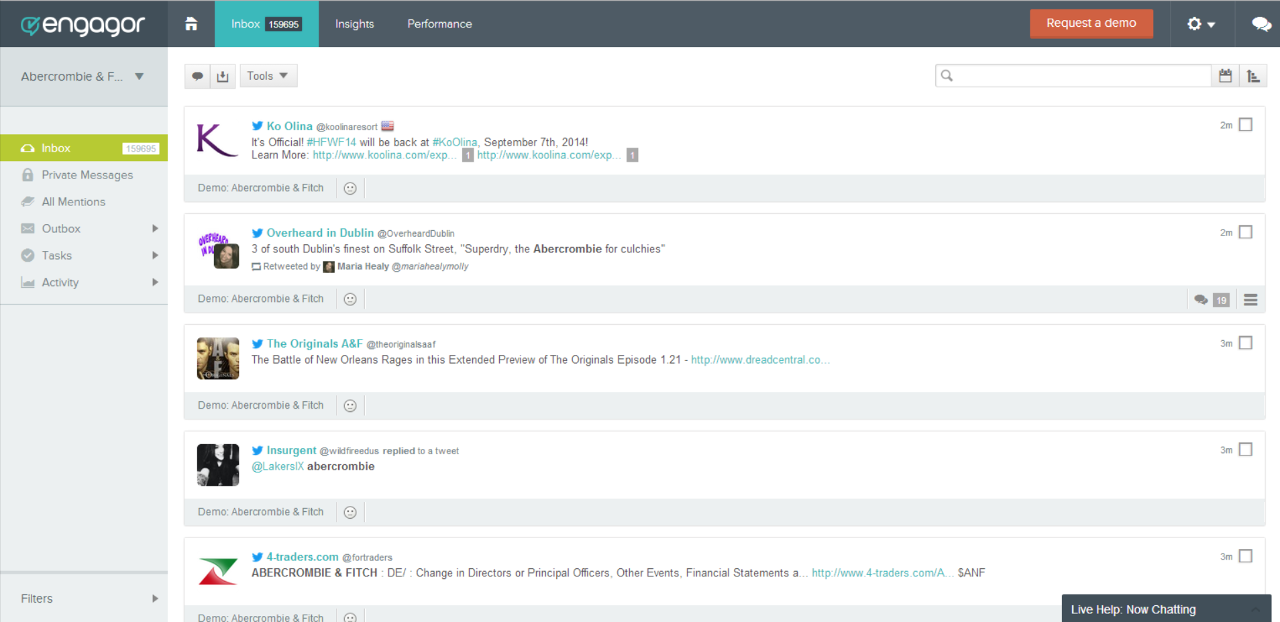Click the speech bubble icon left of Tools
This screenshot has height=622, width=1280.
pos(198,76)
